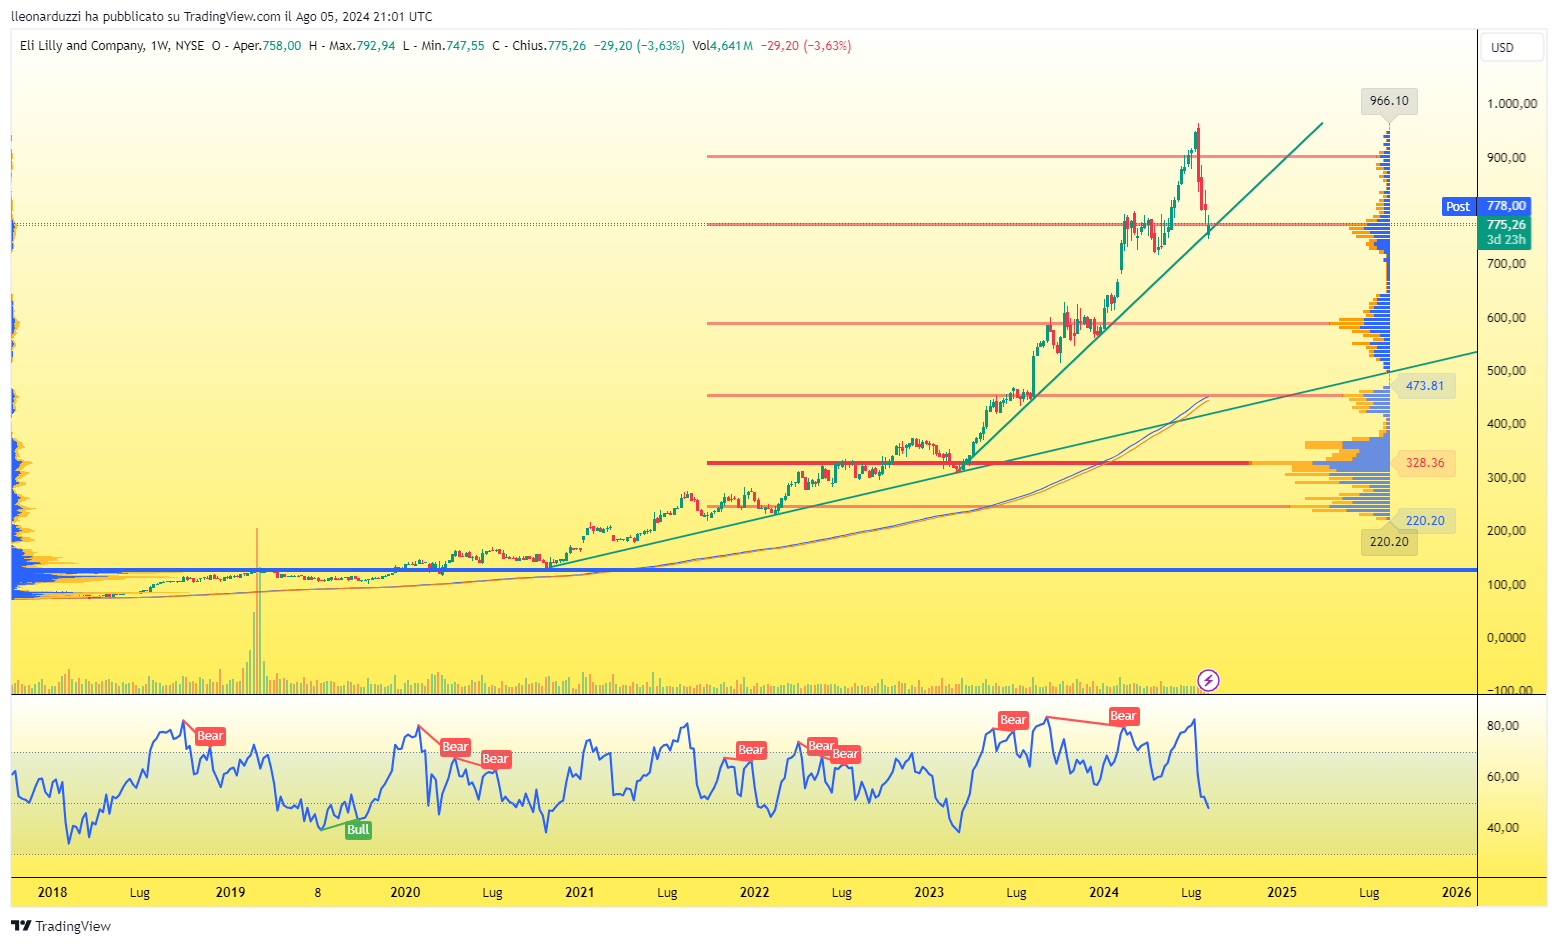Image resolution: width=1558 pixels, height=944 pixels.
Task: Click the RSI 80,00 axis tick
Action: (1503, 725)
